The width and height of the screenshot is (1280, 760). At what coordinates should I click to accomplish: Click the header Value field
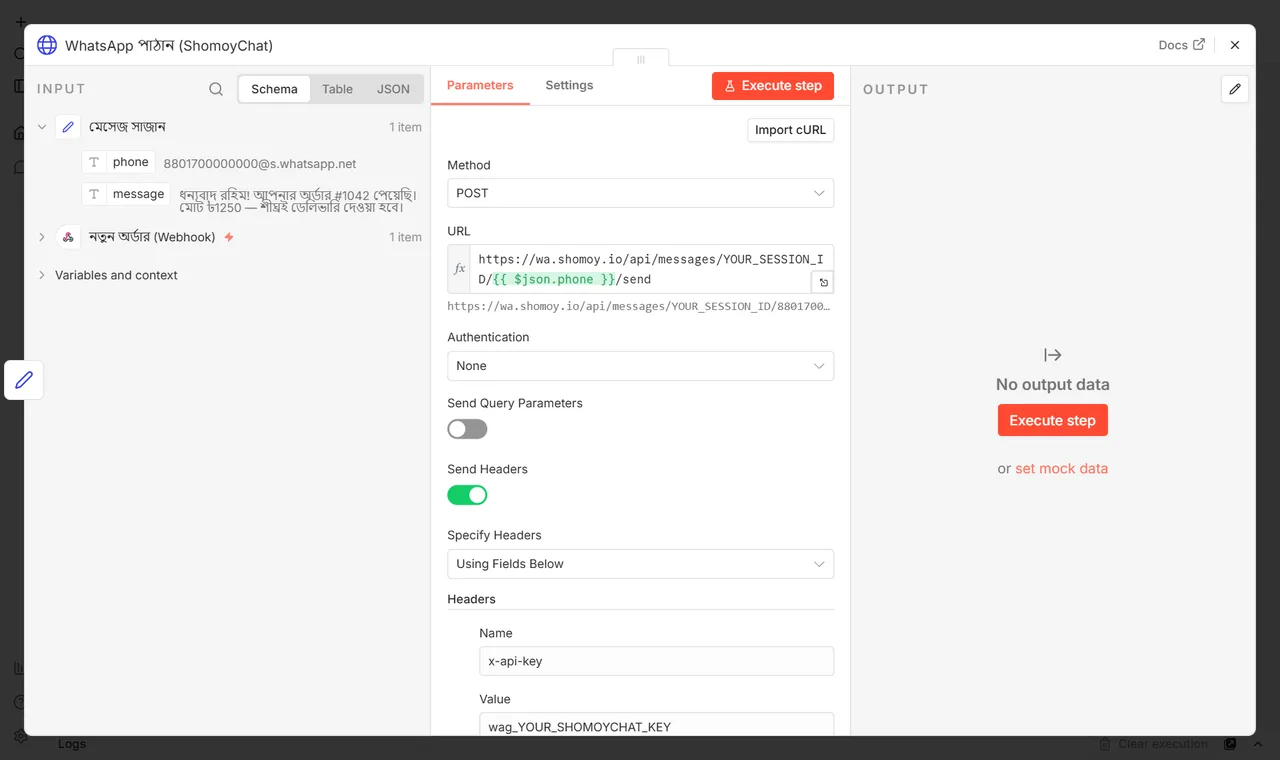pyautogui.click(x=656, y=726)
